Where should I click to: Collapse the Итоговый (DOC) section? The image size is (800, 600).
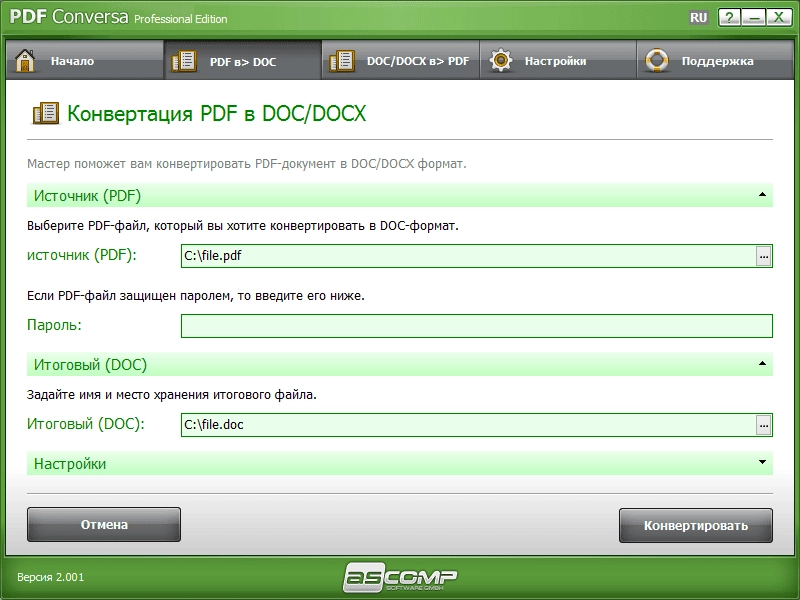(762, 363)
